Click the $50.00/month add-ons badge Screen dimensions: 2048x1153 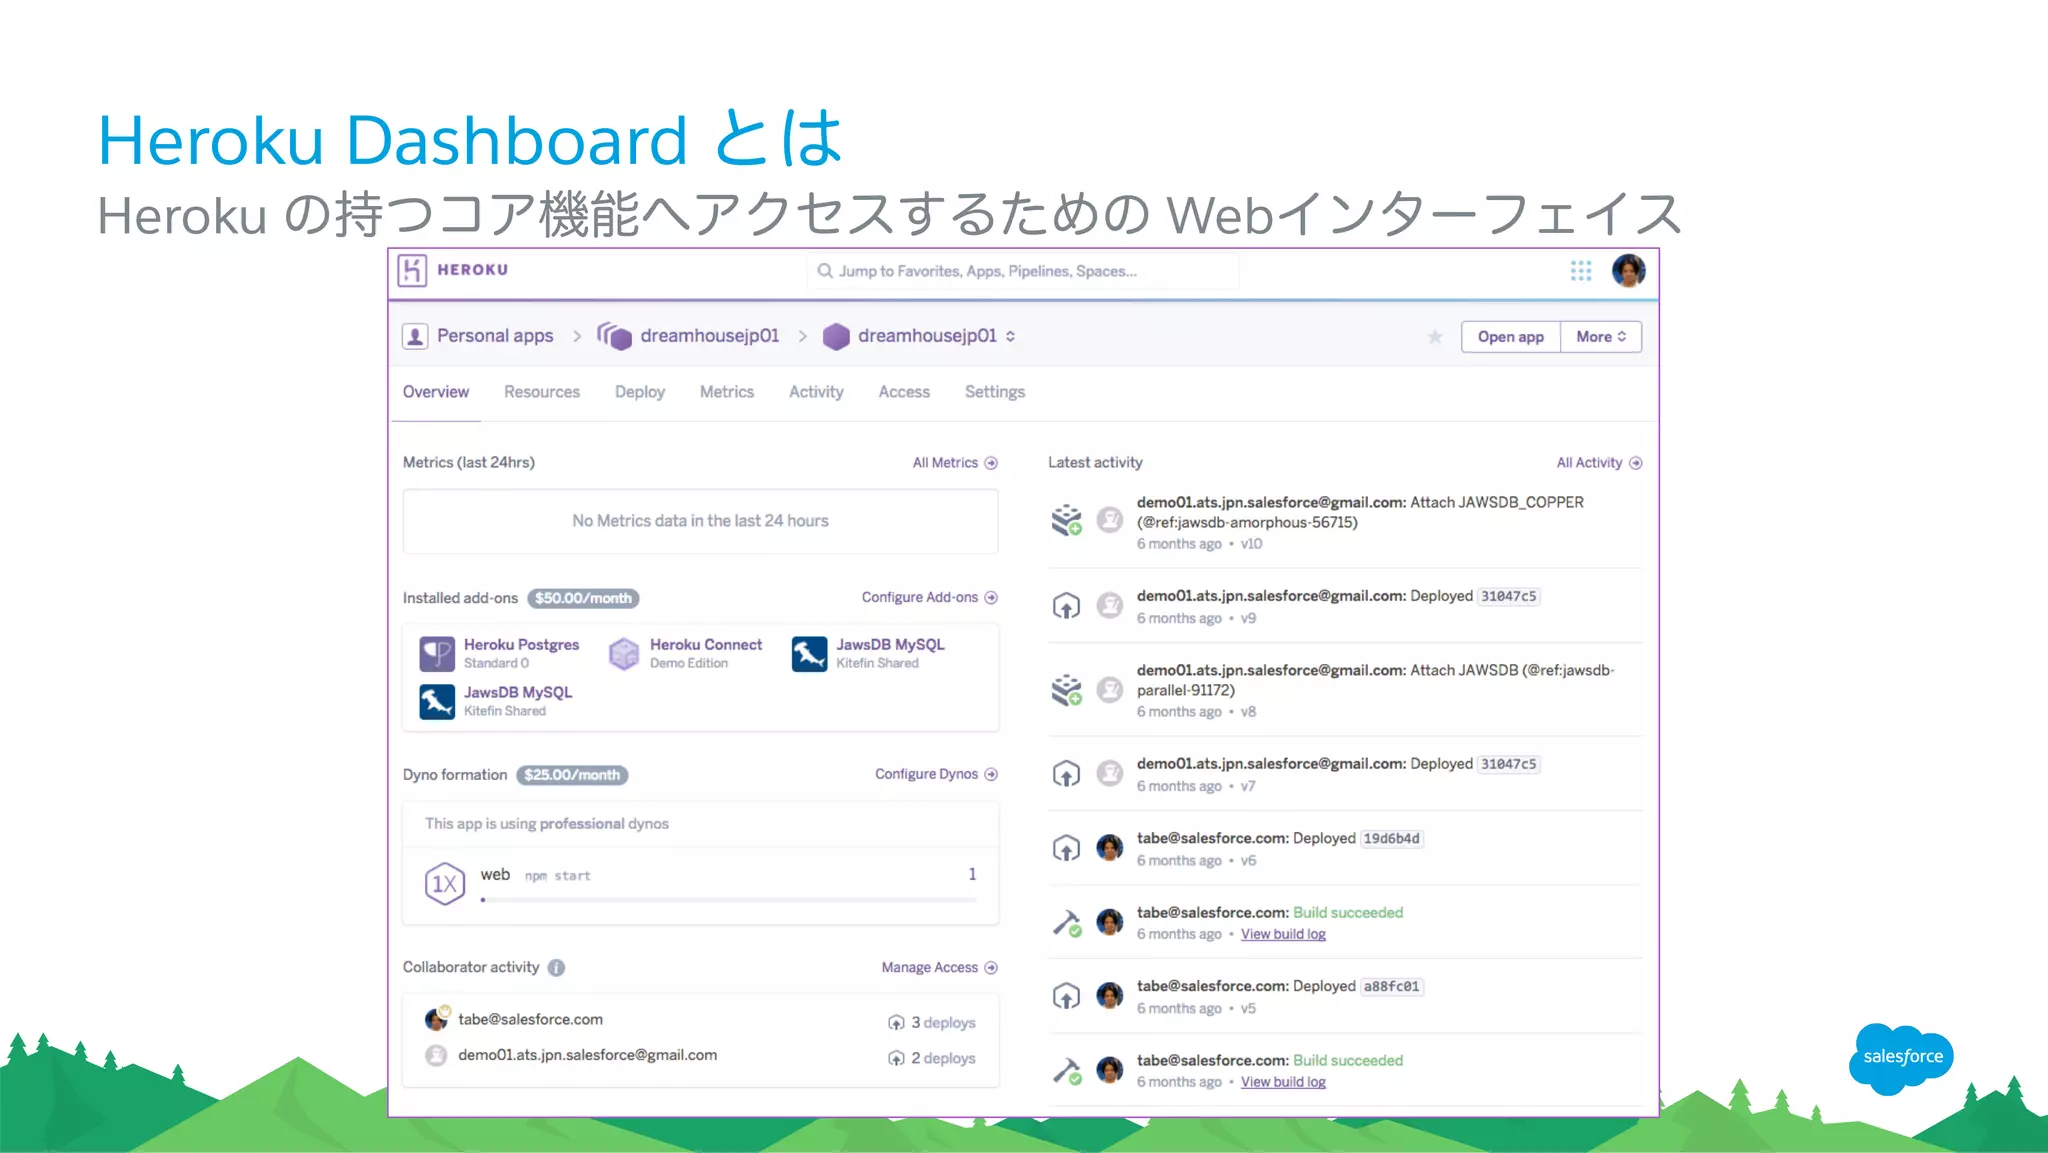[x=583, y=598]
